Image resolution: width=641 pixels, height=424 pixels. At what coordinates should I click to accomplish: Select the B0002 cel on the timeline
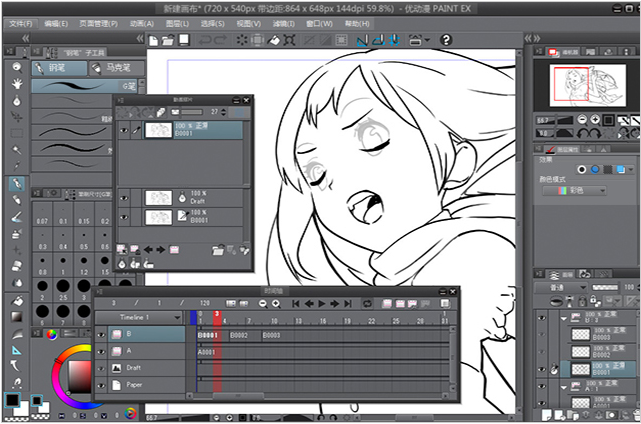point(245,335)
